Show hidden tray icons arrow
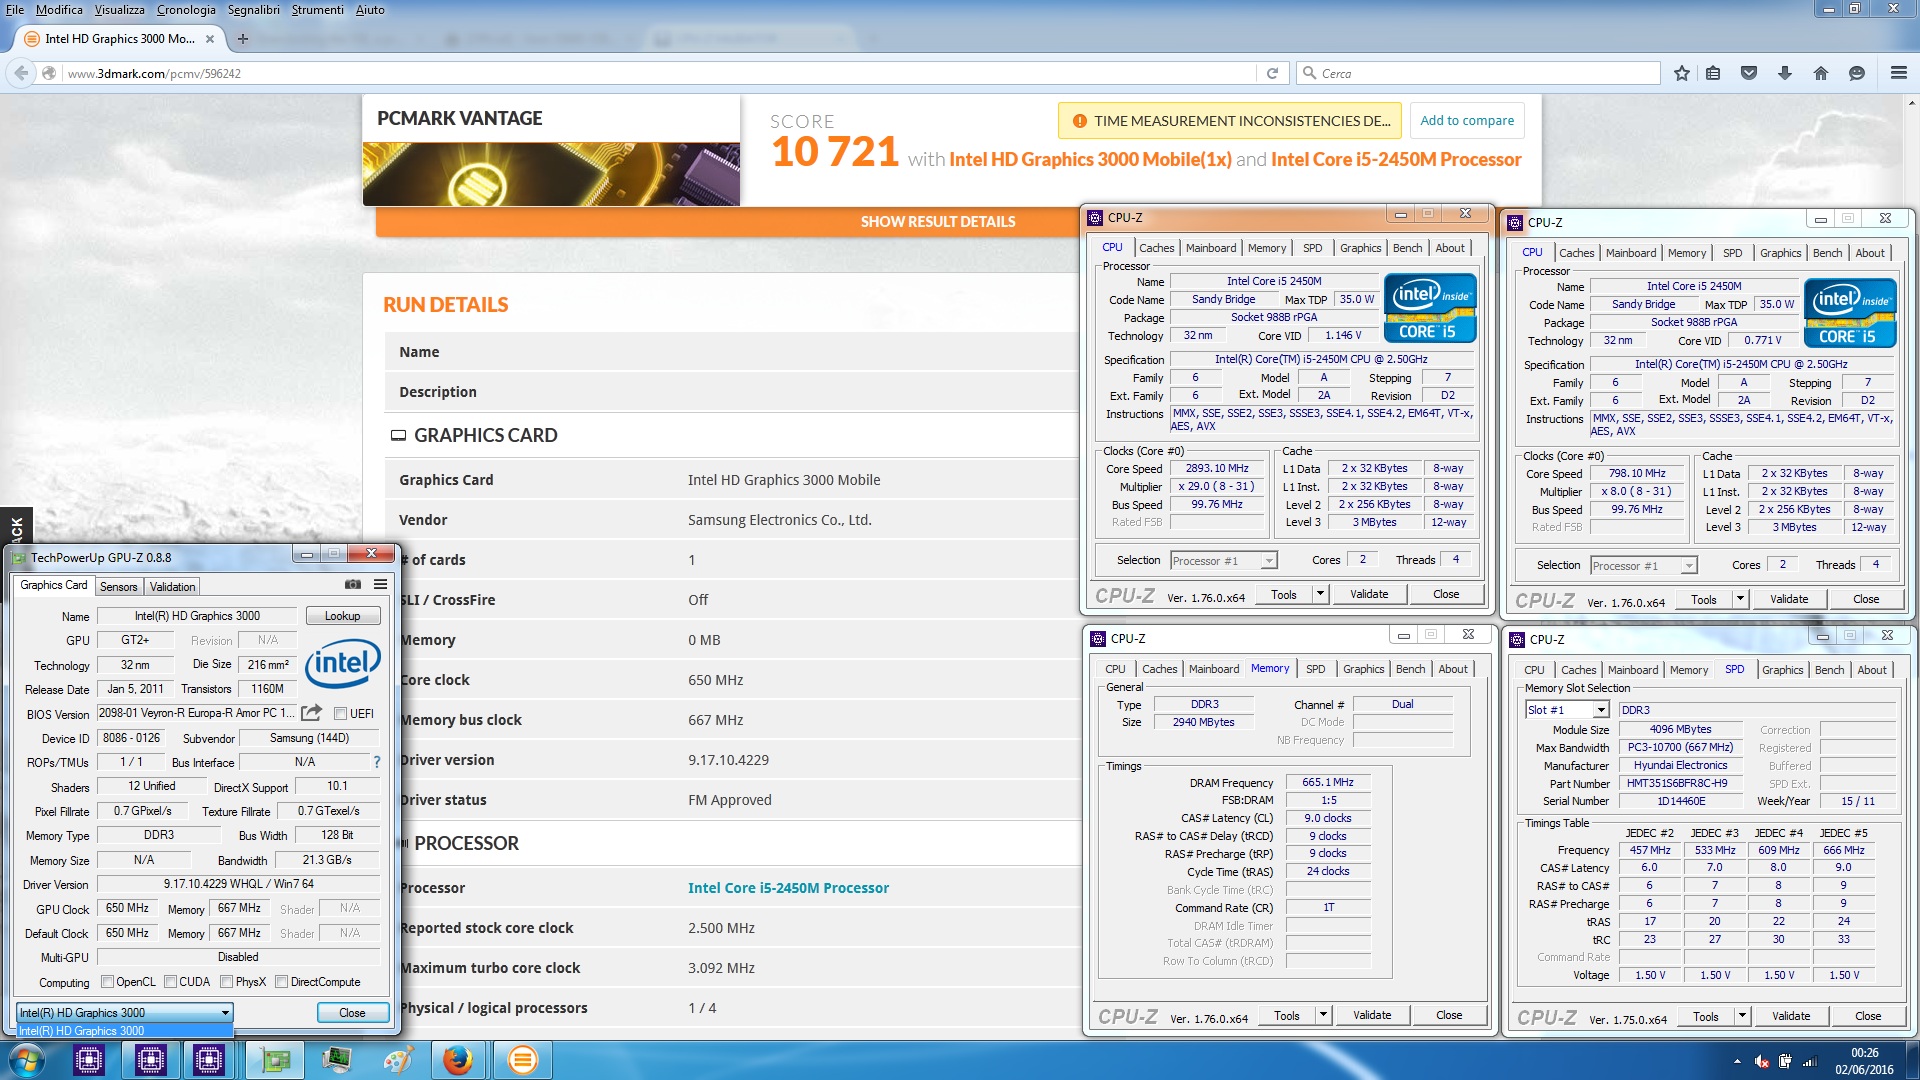This screenshot has height=1080, width=1920. pos(1737,1062)
